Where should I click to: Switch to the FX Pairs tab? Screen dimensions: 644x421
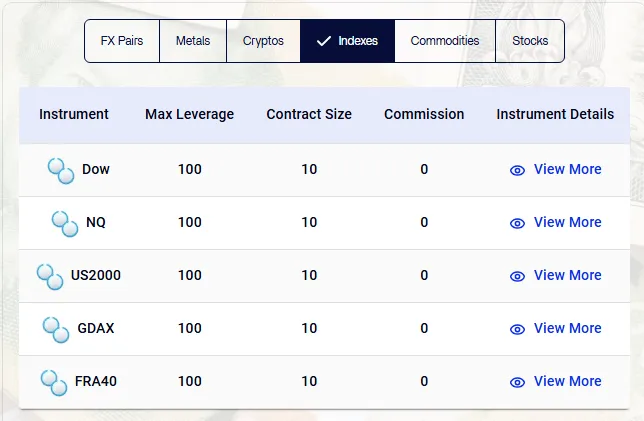pyautogui.click(x=122, y=41)
